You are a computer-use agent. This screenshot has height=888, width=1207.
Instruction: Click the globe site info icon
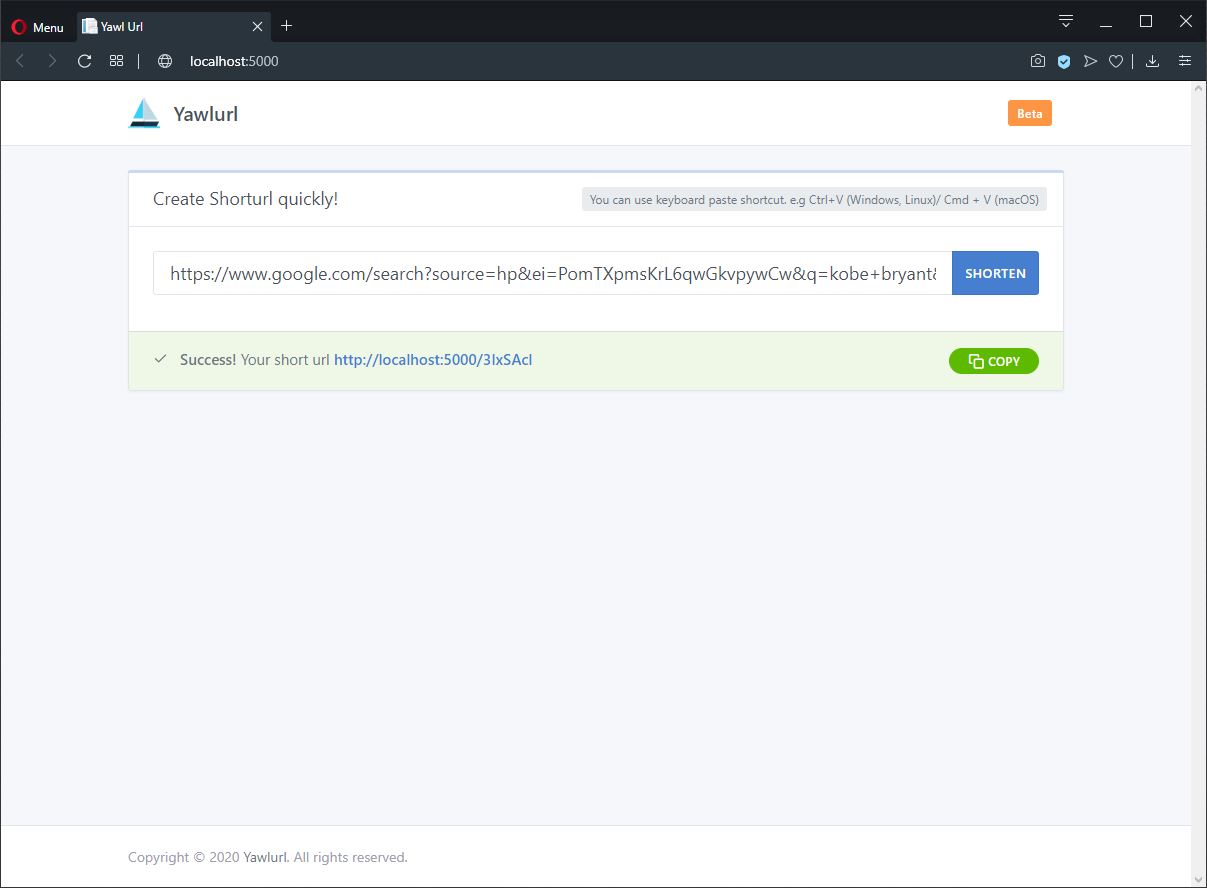pos(165,61)
